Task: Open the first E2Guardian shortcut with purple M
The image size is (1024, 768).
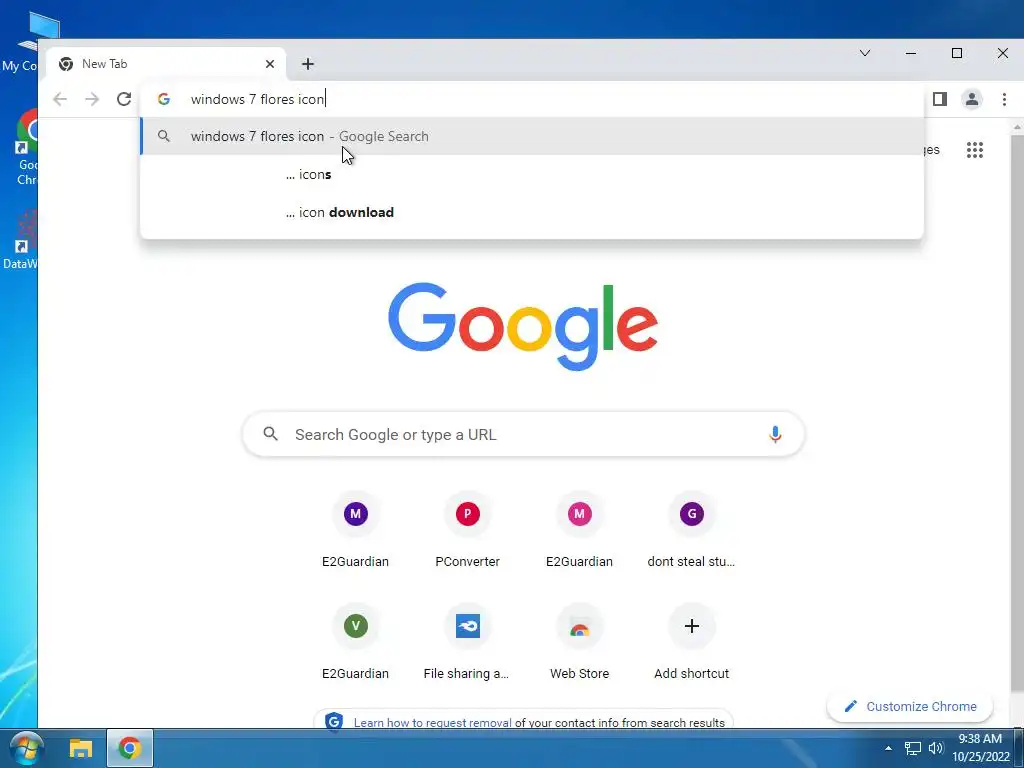Action: coord(355,531)
